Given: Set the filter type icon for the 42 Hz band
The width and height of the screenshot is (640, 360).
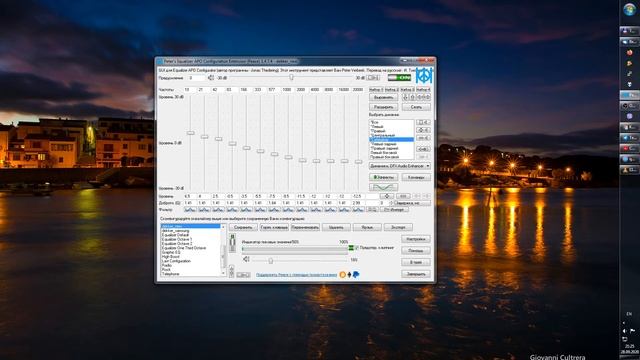Looking at the screenshot, I should coord(218,209).
